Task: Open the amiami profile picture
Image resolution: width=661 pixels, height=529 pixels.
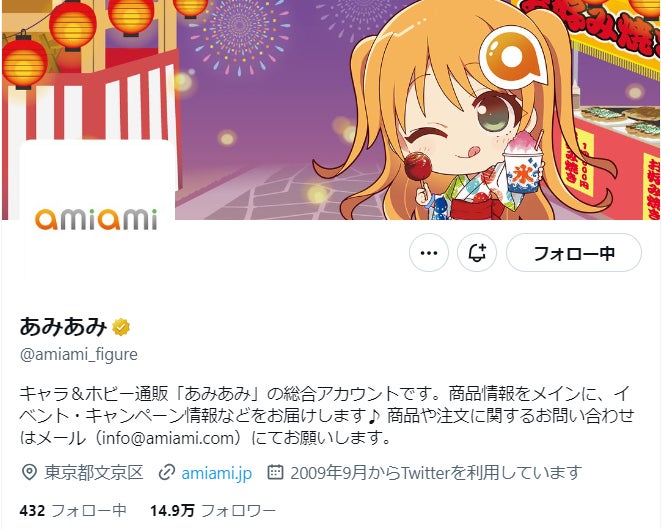Action: [97, 215]
